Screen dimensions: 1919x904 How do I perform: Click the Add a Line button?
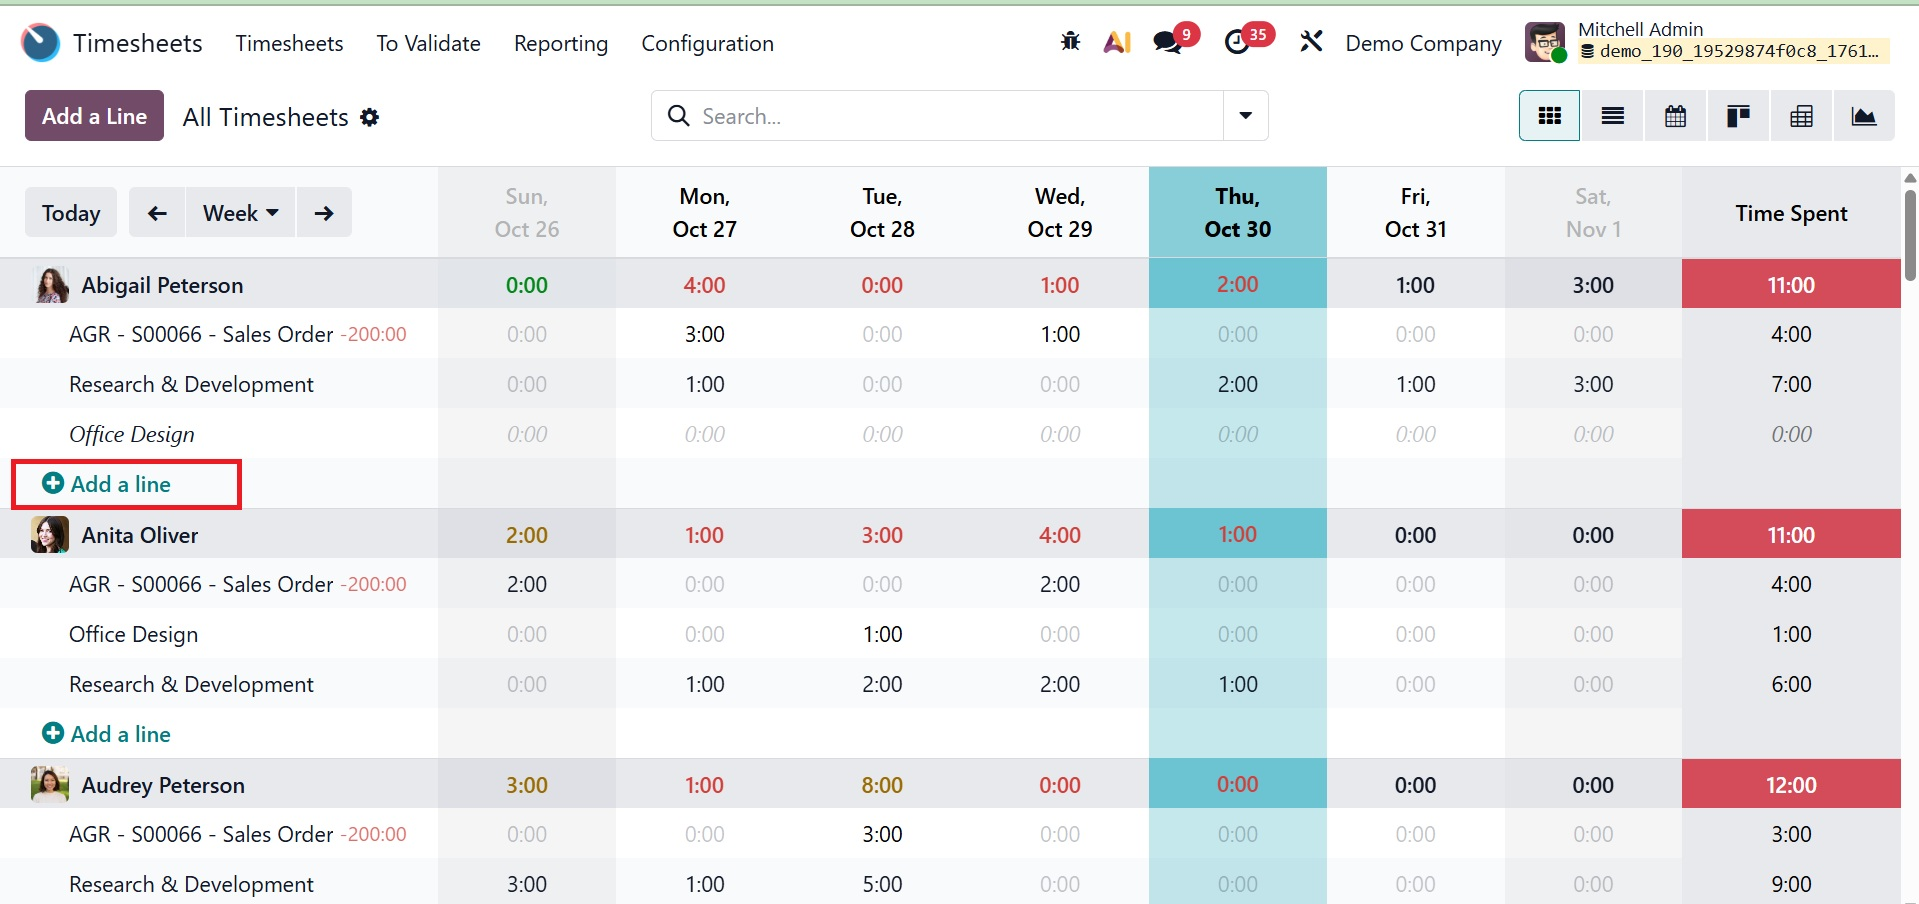click(x=94, y=116)
